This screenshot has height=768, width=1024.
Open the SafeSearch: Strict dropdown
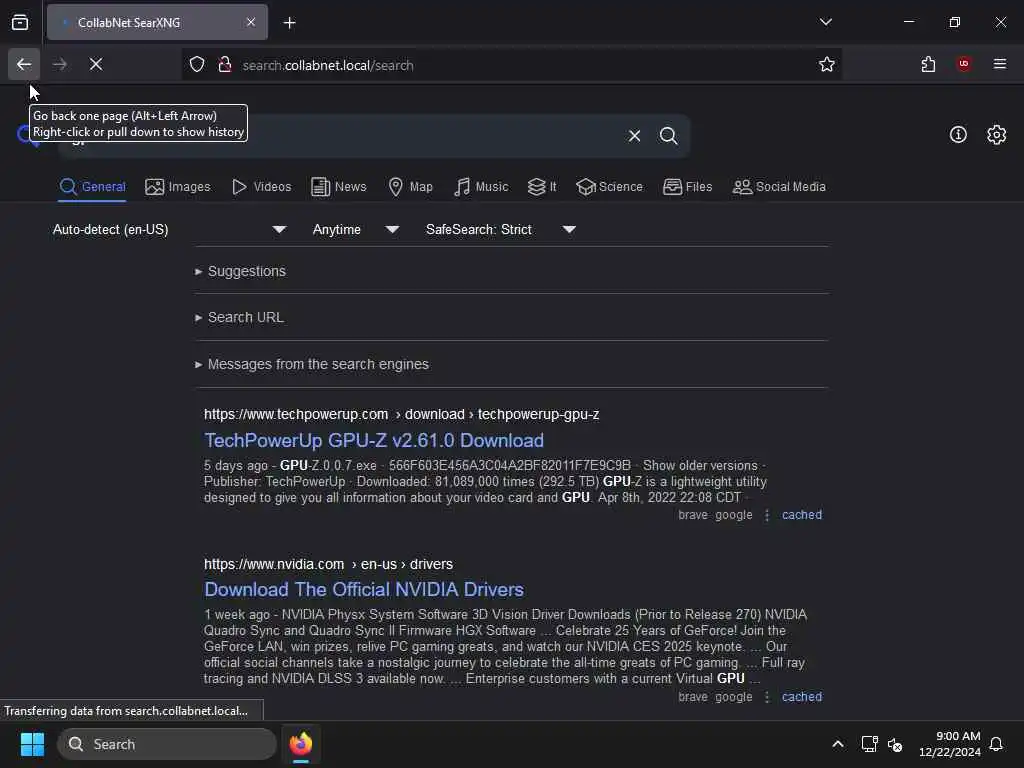[x=501, y=229]
